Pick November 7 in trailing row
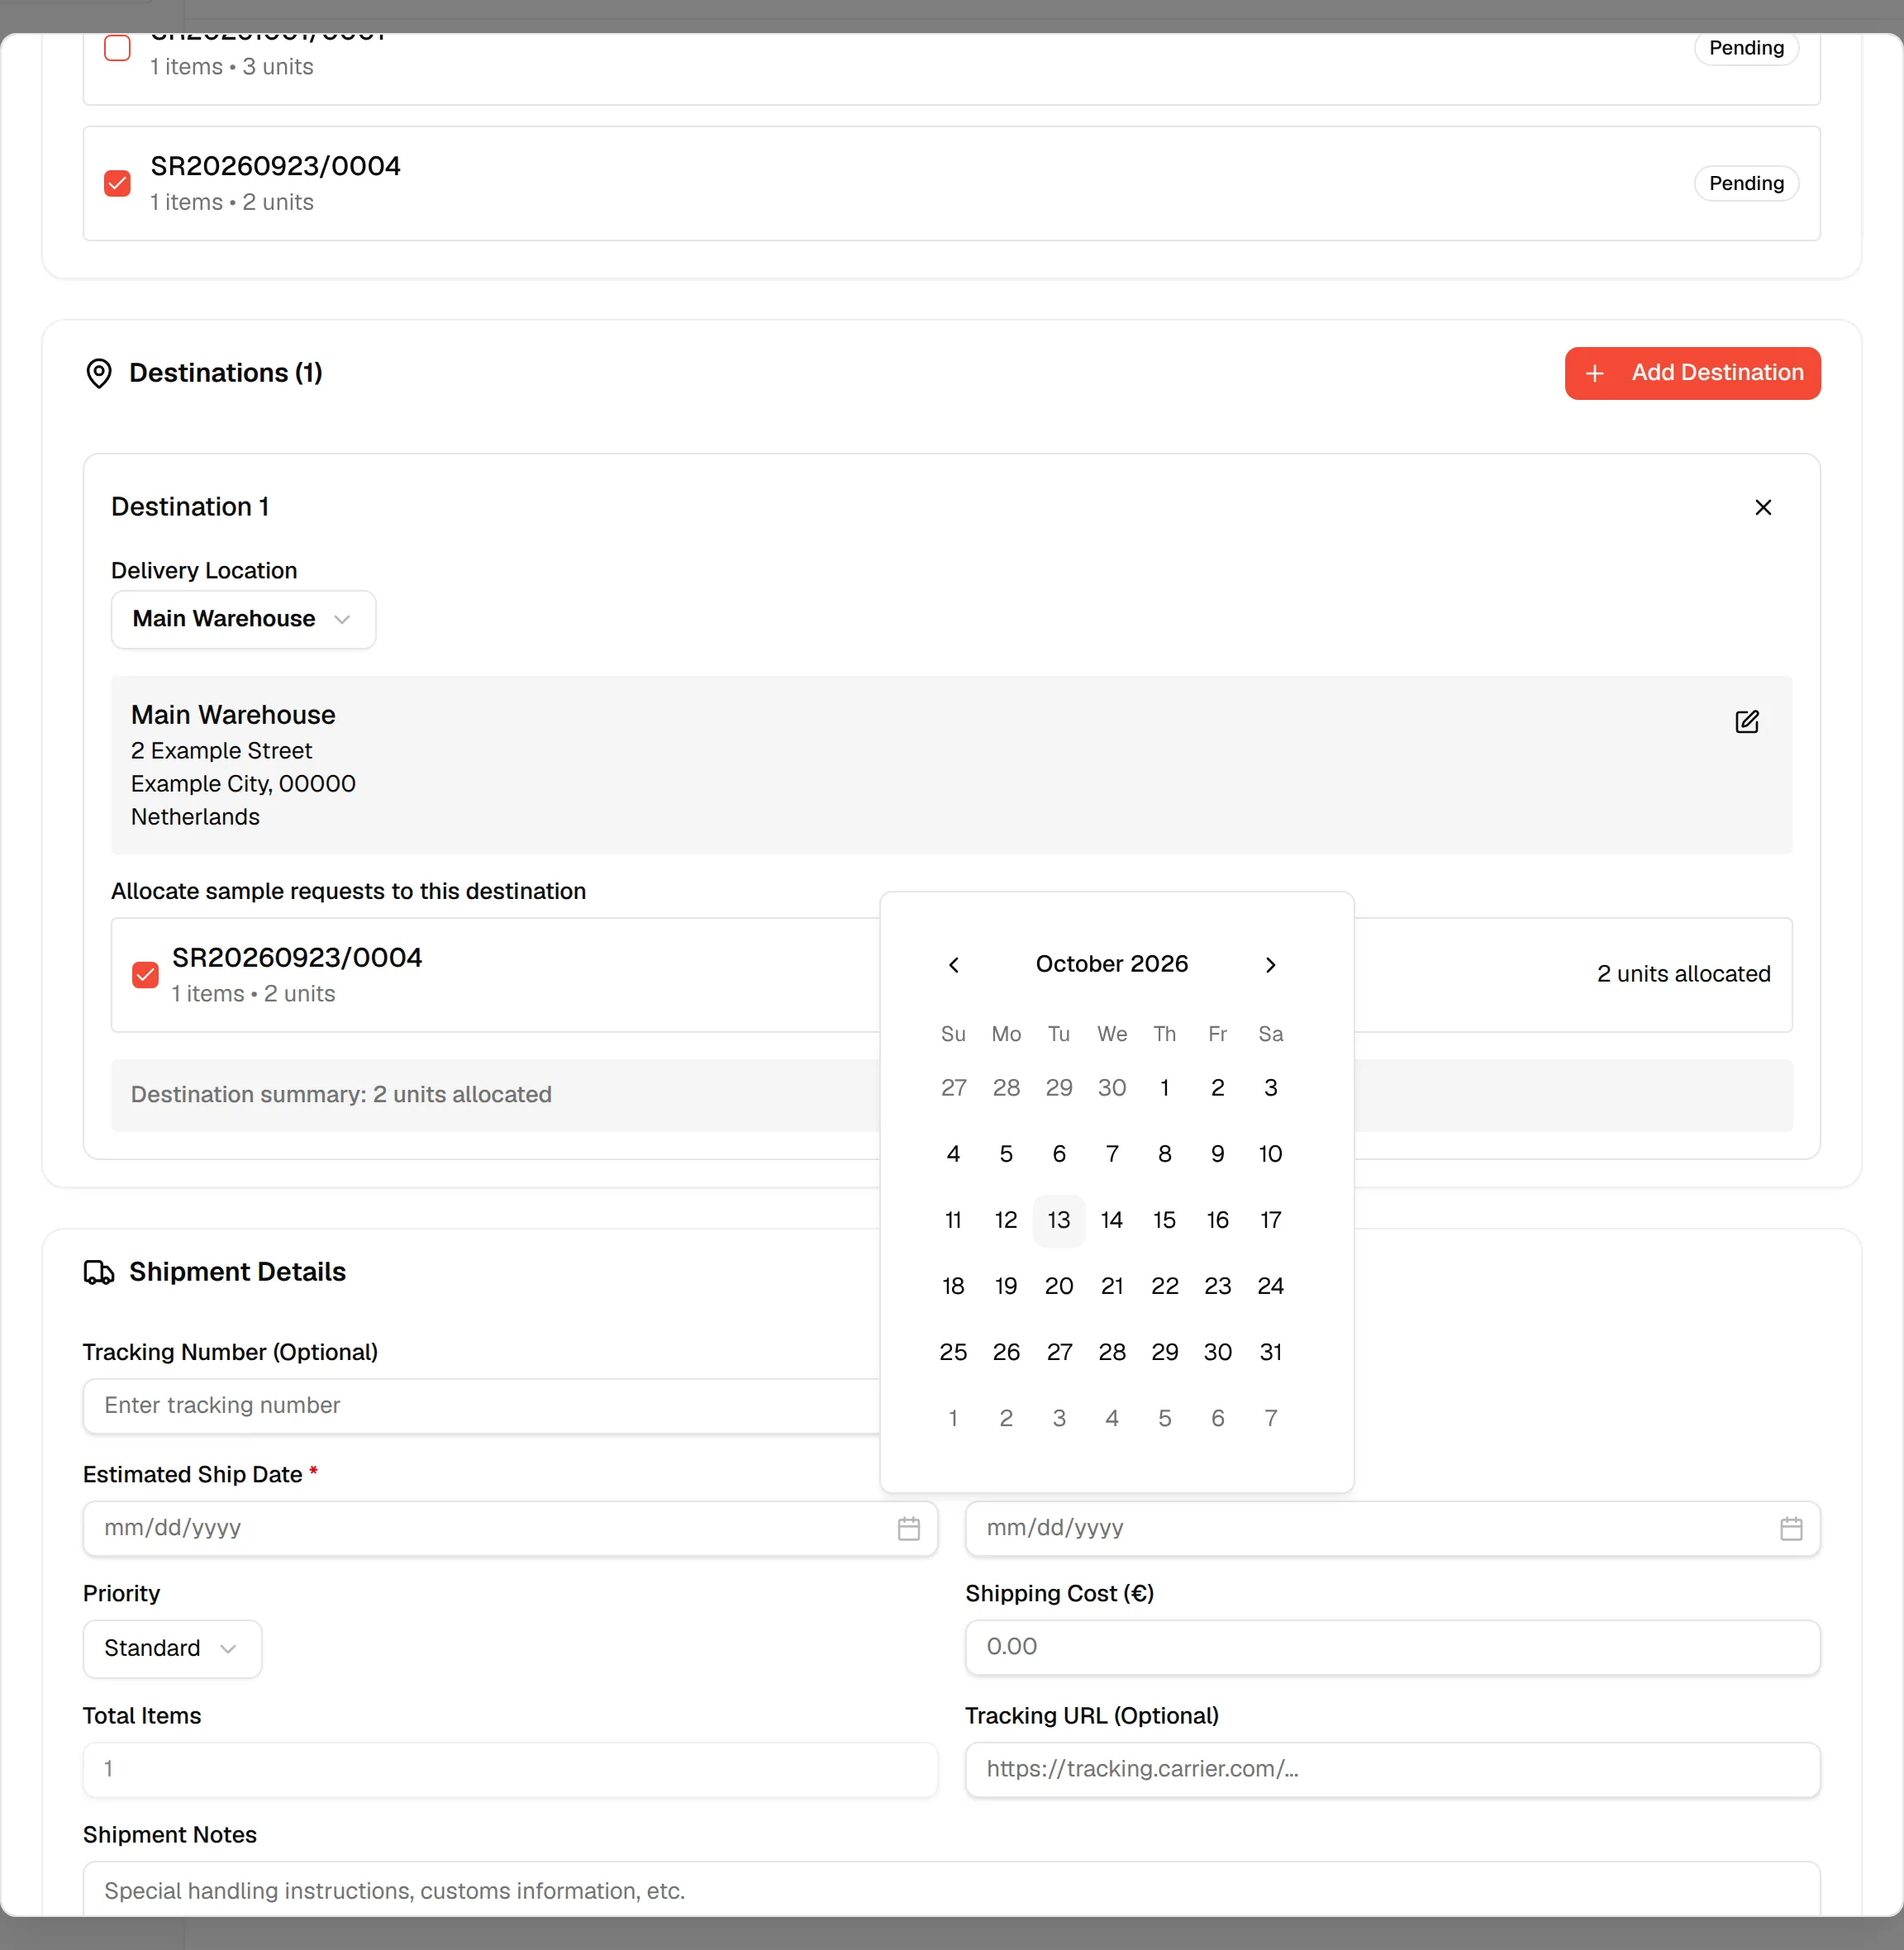This screenshot has width=1904, height=1950. [1270, 1418]
